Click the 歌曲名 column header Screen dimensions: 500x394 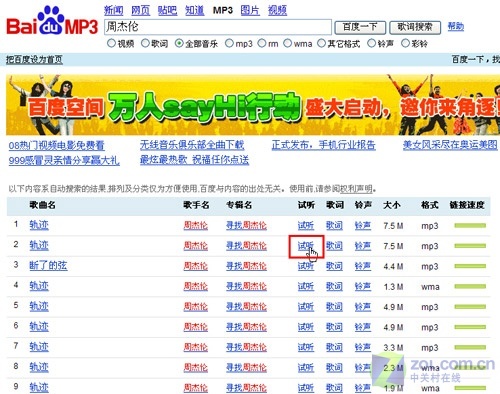(x=42, y=205)
